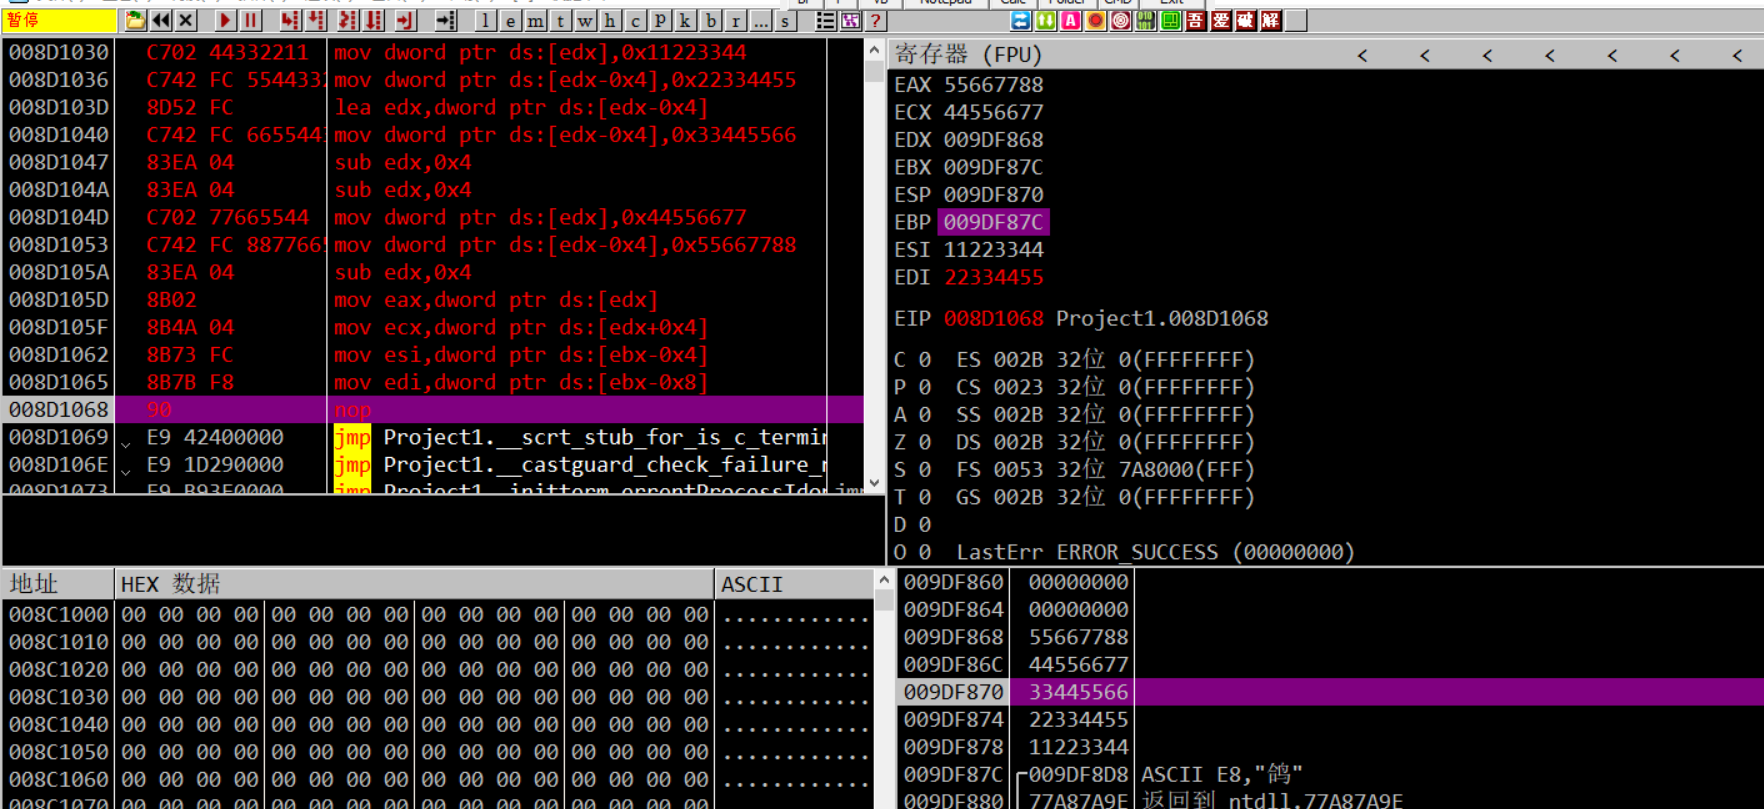Click the disassembly pane scroll-down arrow
The width and height of the screenshot is (1764, 809).
pos(874,483)
